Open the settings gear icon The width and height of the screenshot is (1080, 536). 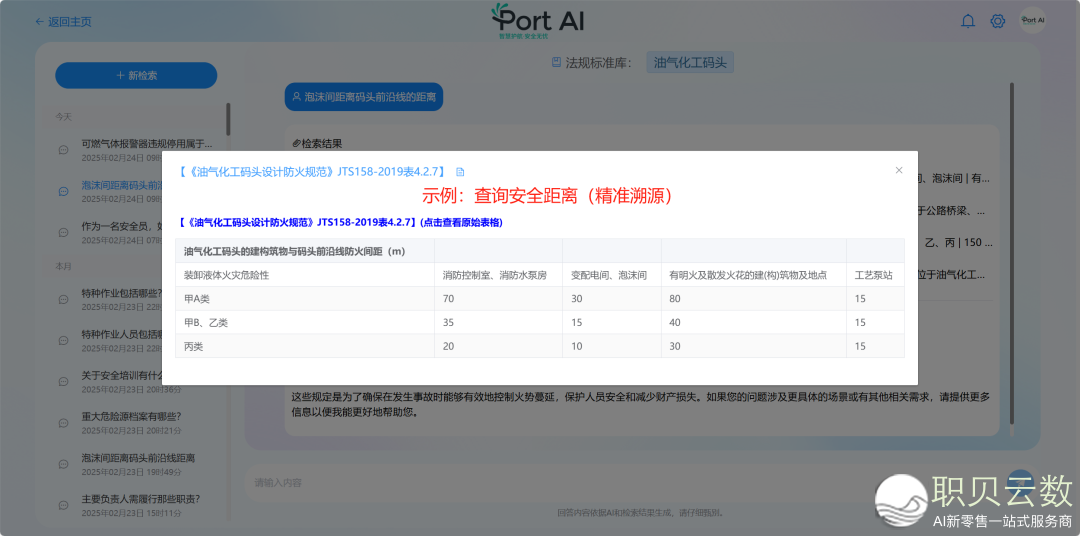point(997,21)
